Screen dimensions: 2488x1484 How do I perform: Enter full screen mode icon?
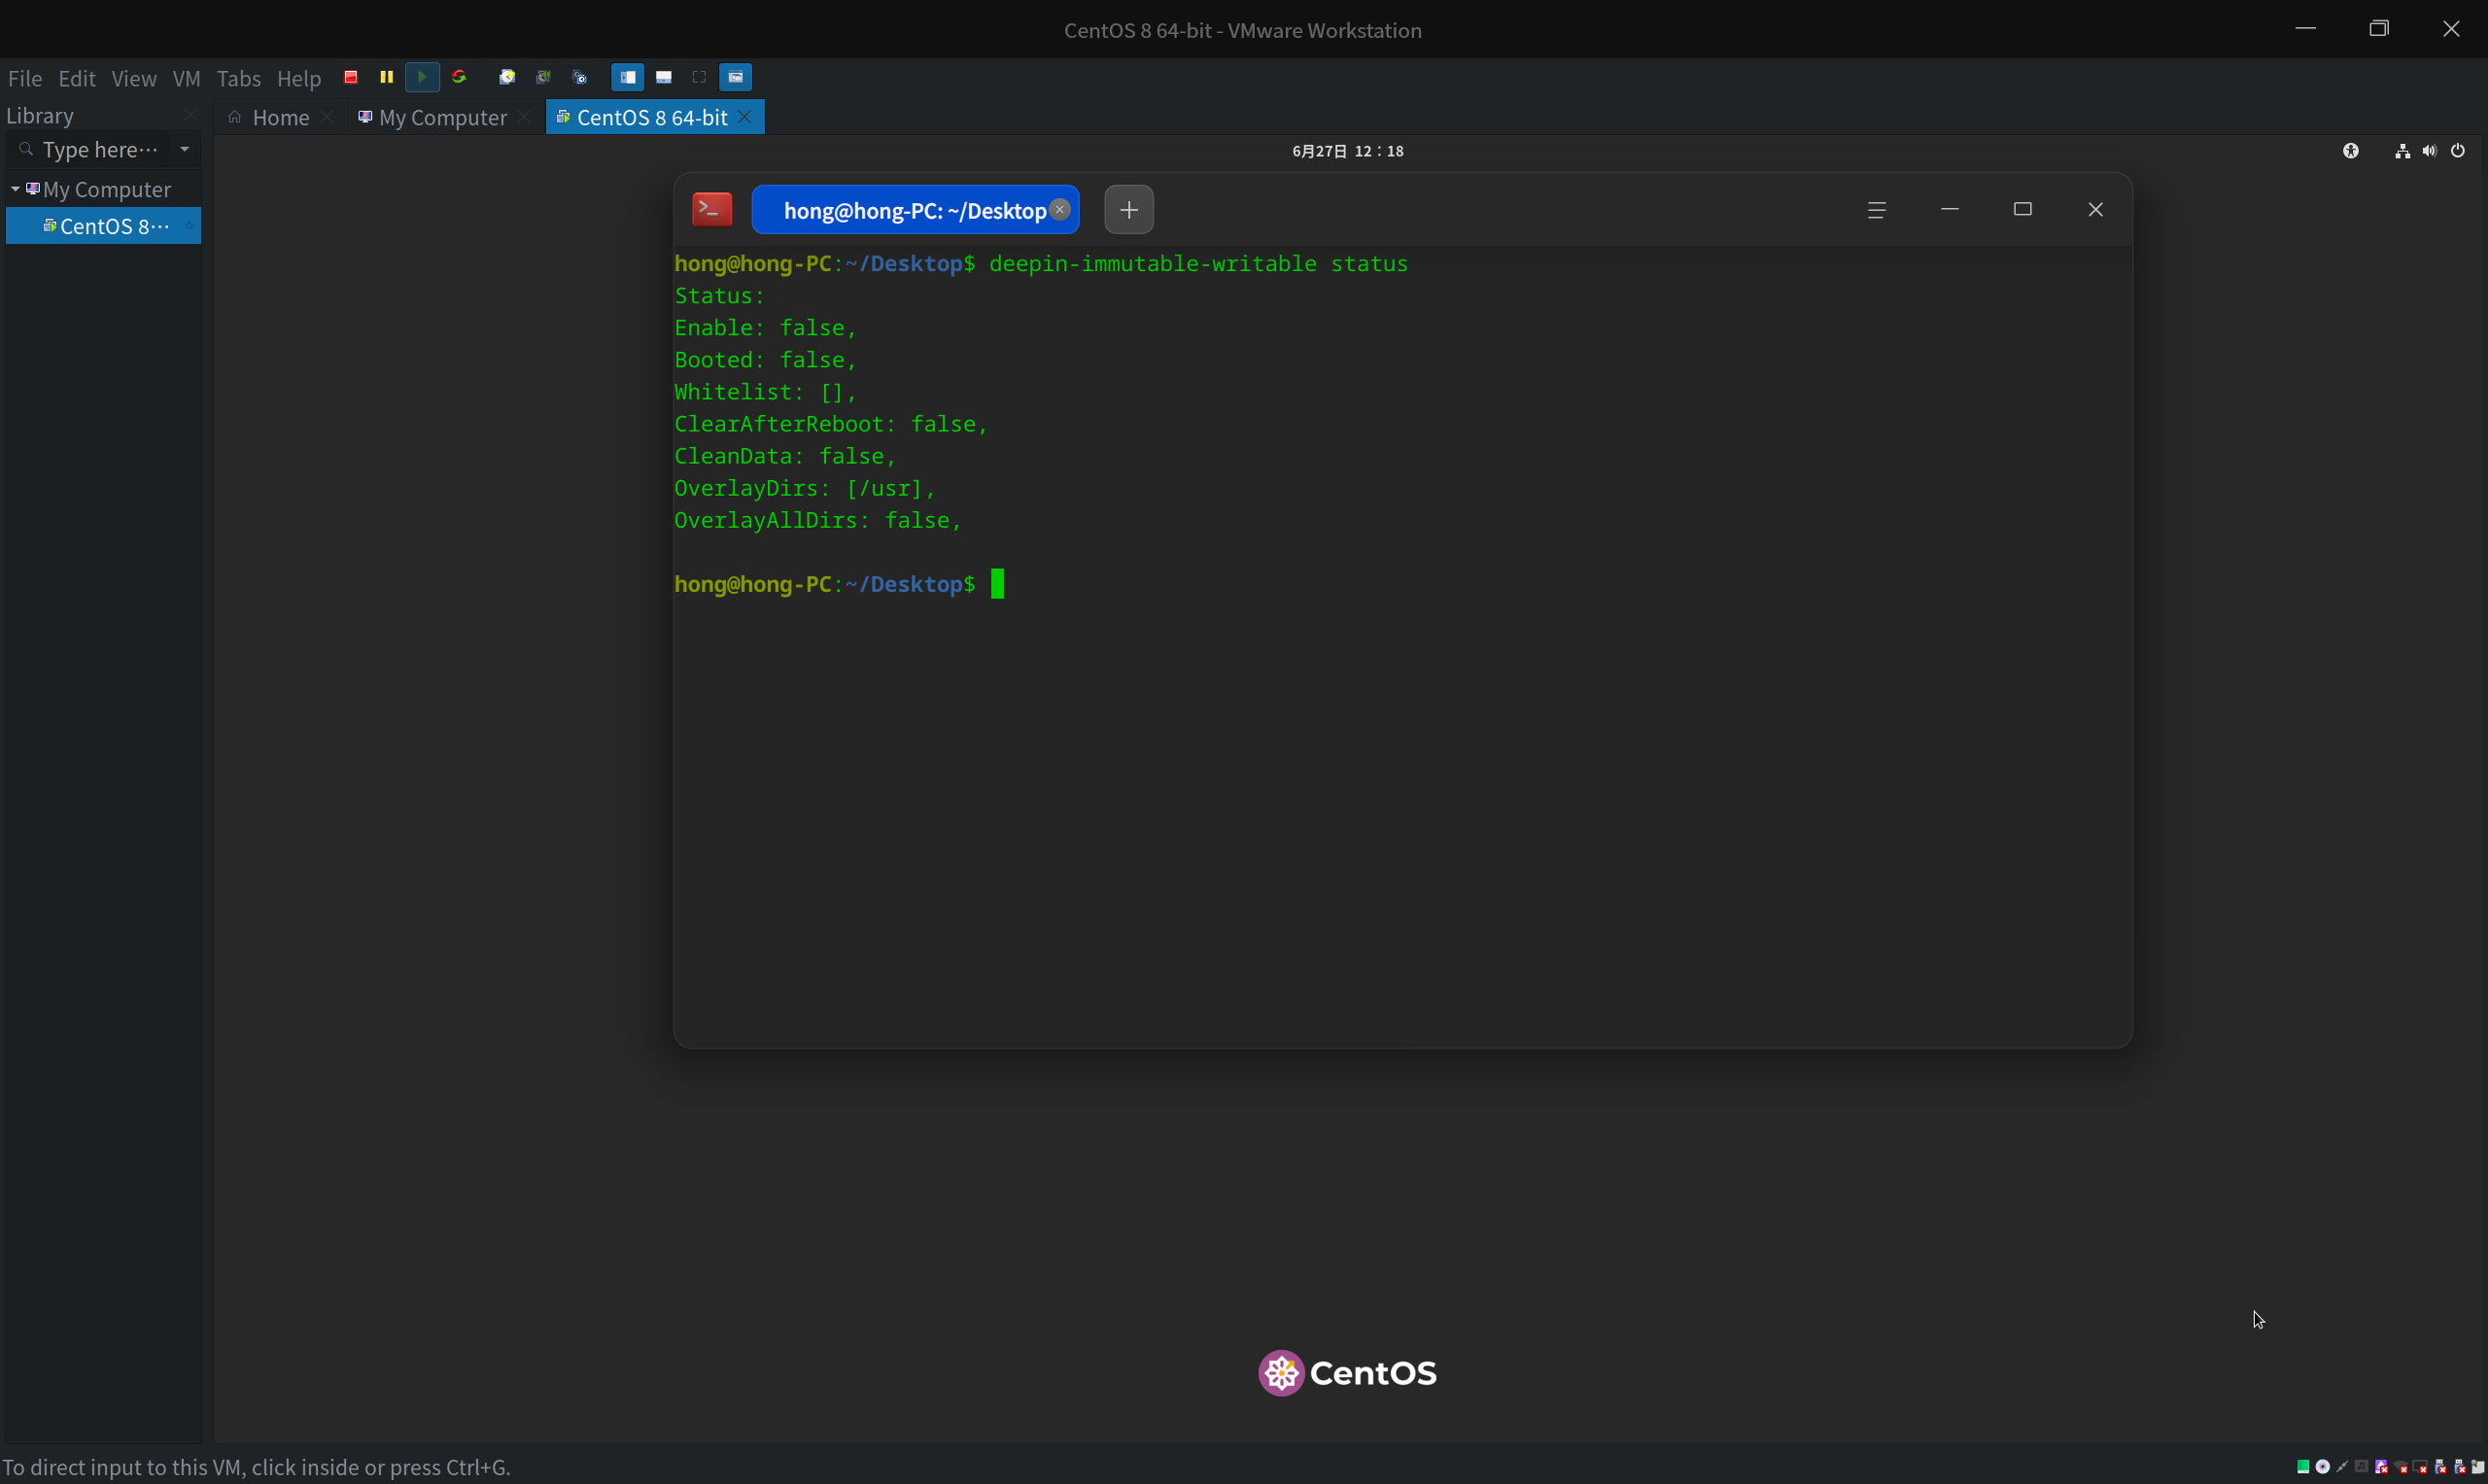click(699, 77)
